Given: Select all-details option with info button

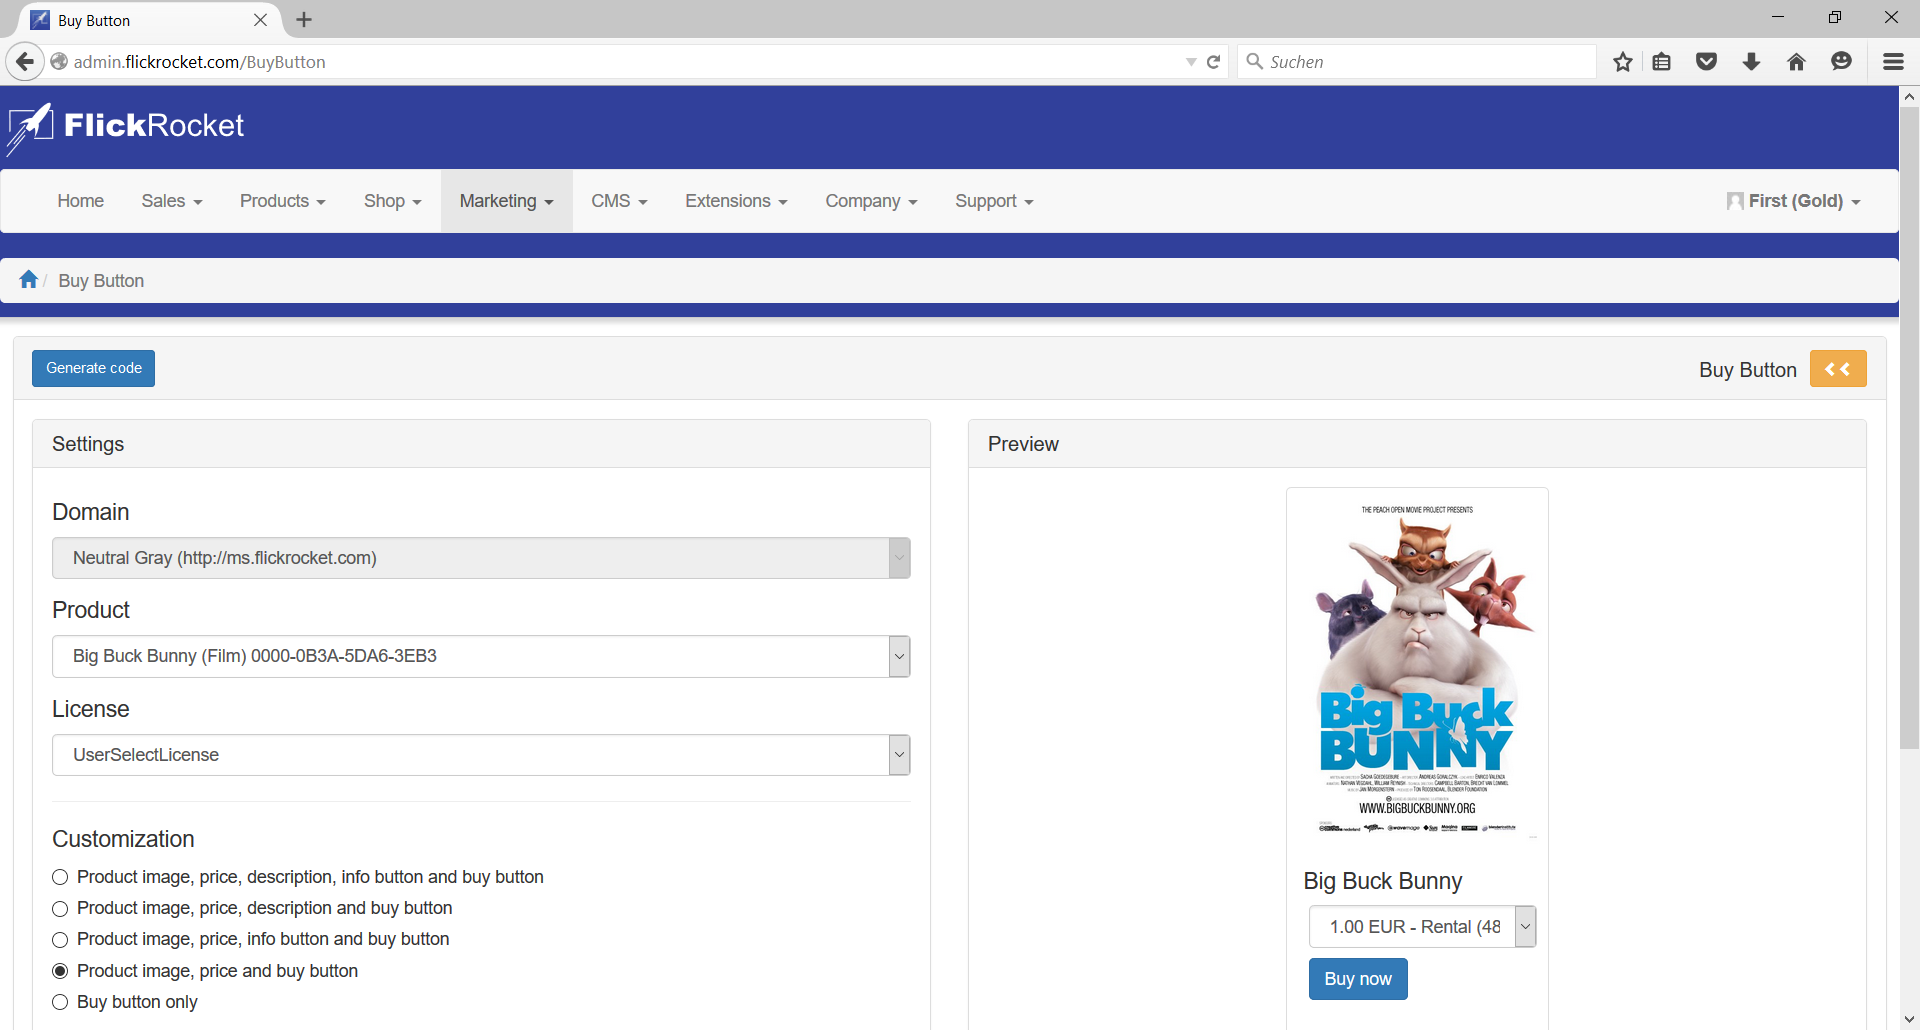Looking at the screenshot, I should (60, 877).
